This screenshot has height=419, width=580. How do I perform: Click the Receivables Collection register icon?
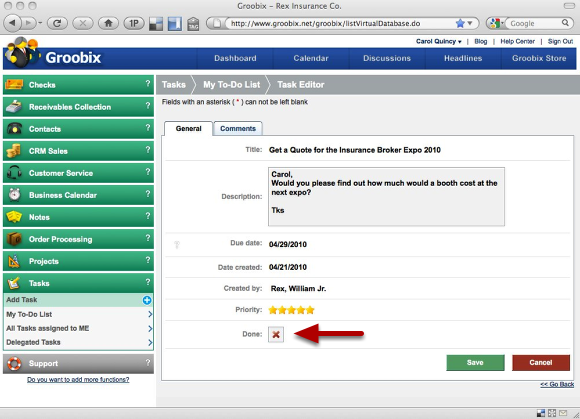(14, 107)
